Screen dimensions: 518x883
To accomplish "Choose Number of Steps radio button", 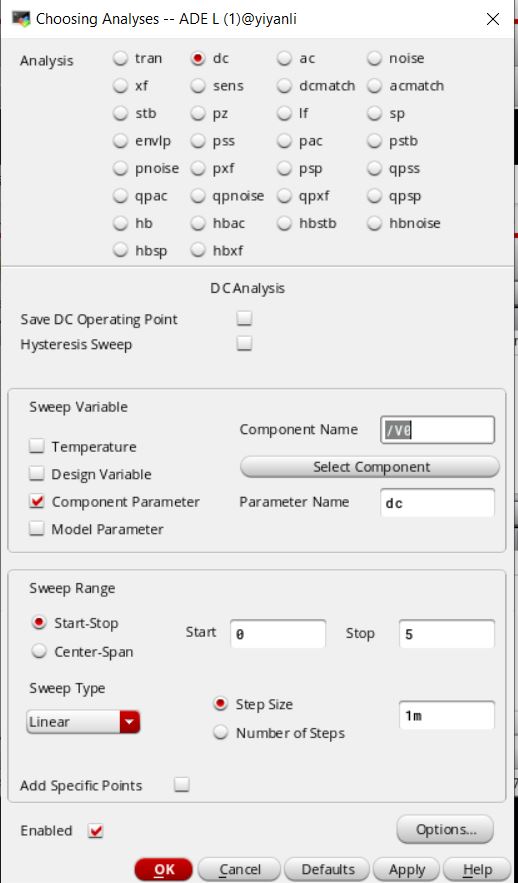I will click(x=221, y=733).
